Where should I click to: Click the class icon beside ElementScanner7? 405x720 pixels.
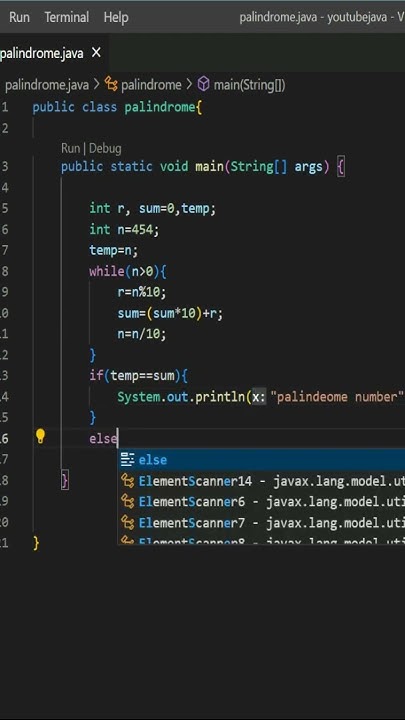click(x=127, y=523)
